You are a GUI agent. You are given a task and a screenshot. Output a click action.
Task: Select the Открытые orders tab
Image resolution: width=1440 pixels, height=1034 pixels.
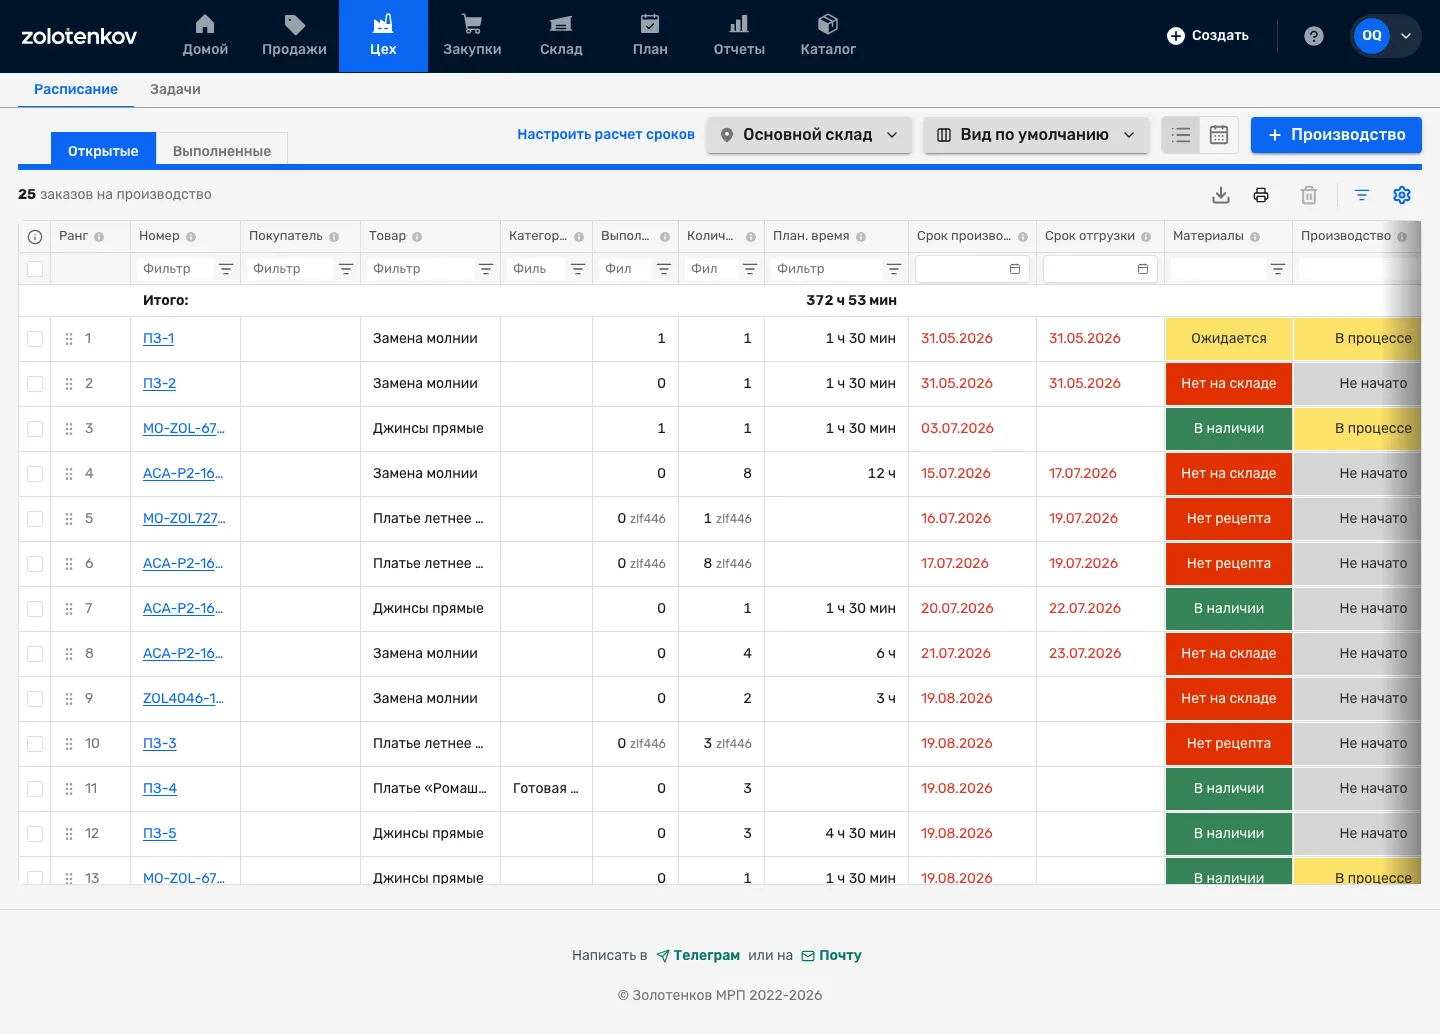[103, 151]
